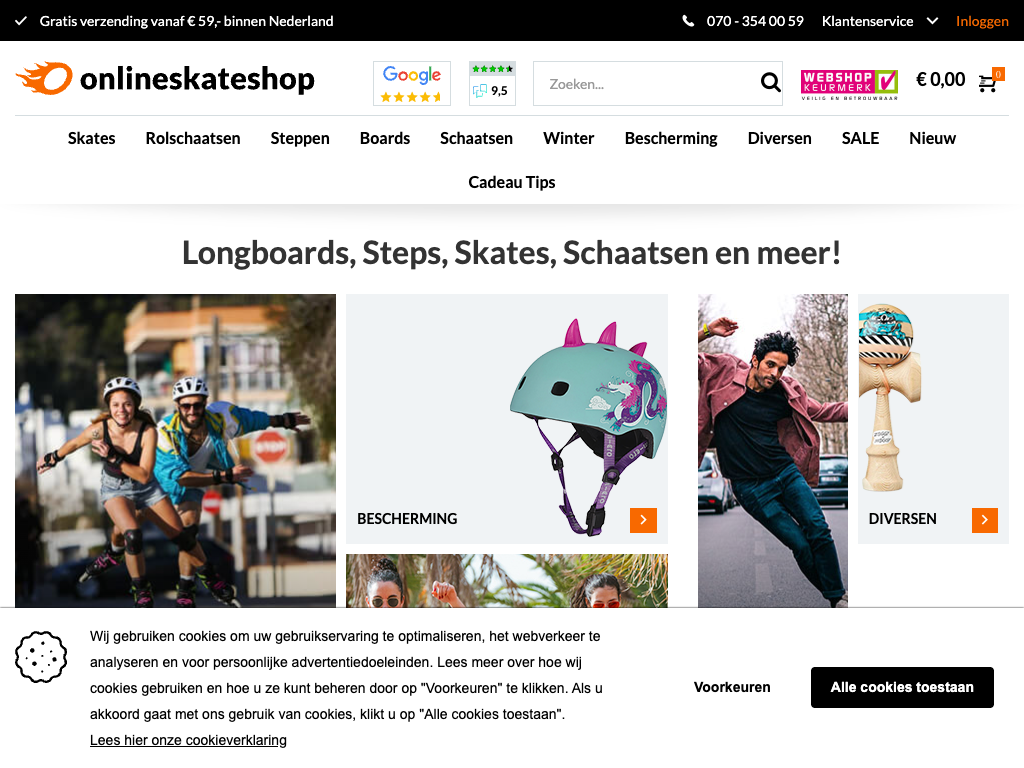Click the orange arrow on Diversen tile
This screenshot has width=1024, height=768.
[x=984, y=520]
